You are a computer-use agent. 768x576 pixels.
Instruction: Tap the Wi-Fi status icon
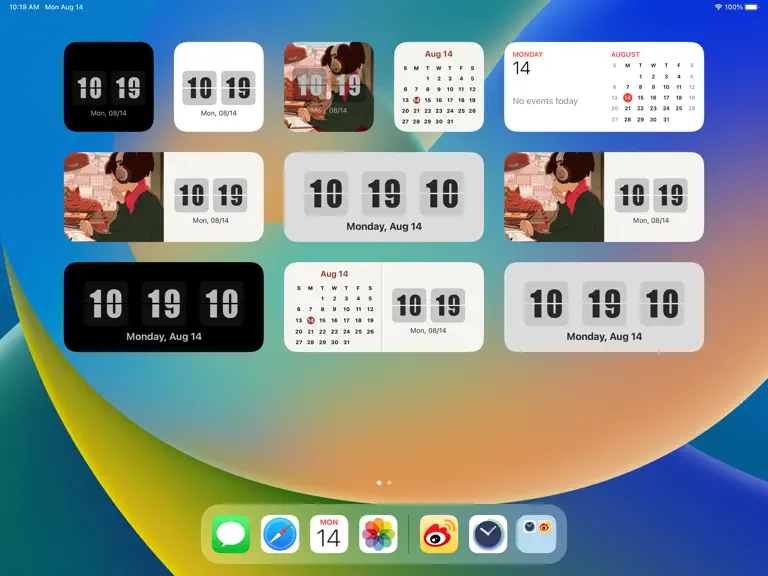pos(718,7)
